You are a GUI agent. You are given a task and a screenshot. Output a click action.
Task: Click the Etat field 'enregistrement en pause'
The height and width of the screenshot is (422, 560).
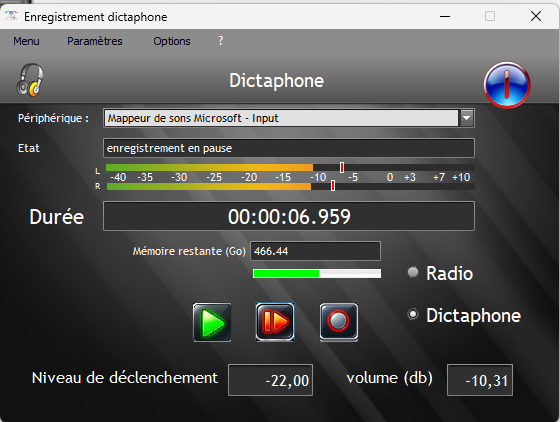click(x=289, y=148)
